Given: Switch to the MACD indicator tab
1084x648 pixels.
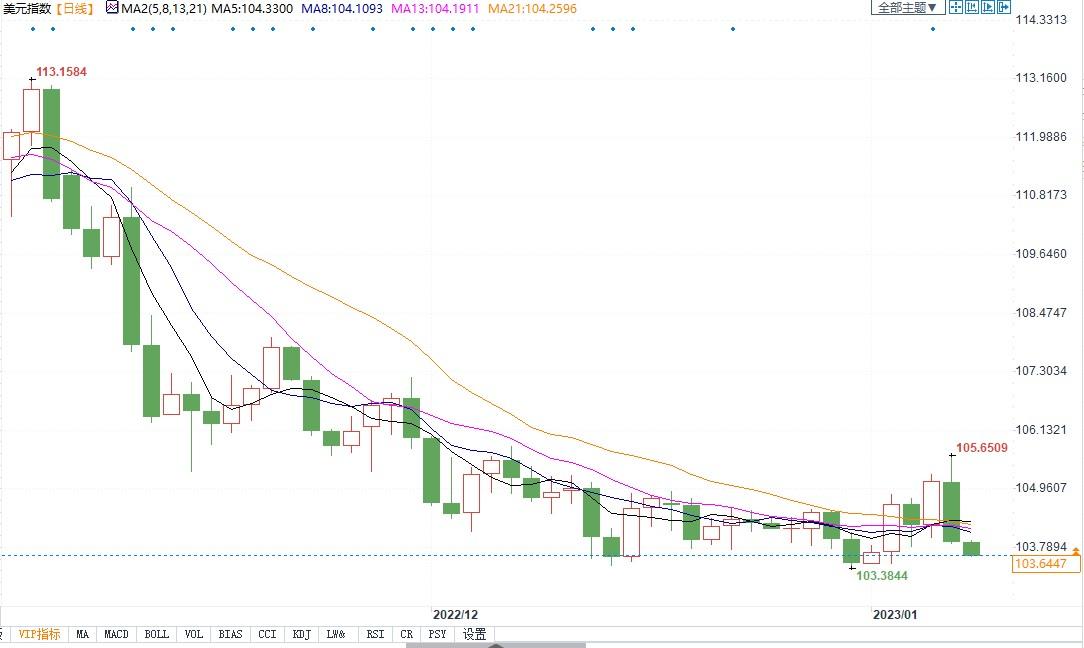Looking at the screenshot, I should coord(117,634).
